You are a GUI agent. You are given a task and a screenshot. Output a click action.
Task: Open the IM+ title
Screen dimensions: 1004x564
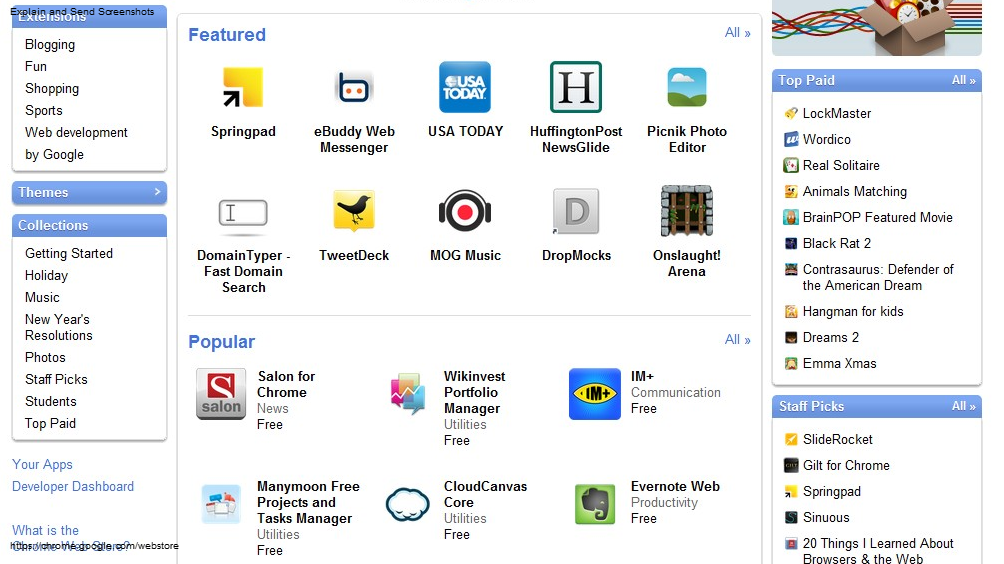642,376
